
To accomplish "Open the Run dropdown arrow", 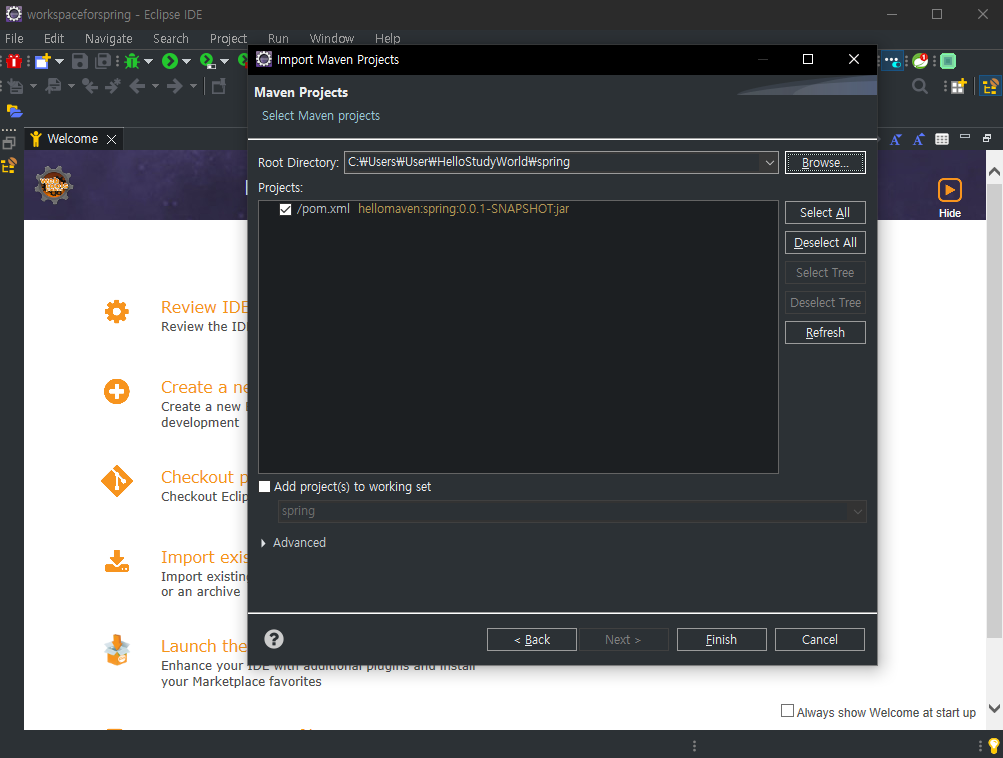I will tap(186, 61).
